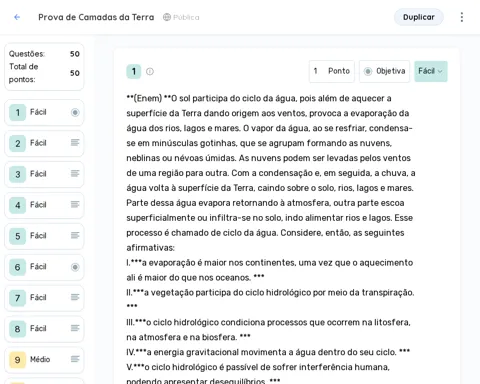Go back using the left arrow icon
Image resolution: width=480 pixels, height=384 pixels.
pyautogui.click(x=17, y=17)
